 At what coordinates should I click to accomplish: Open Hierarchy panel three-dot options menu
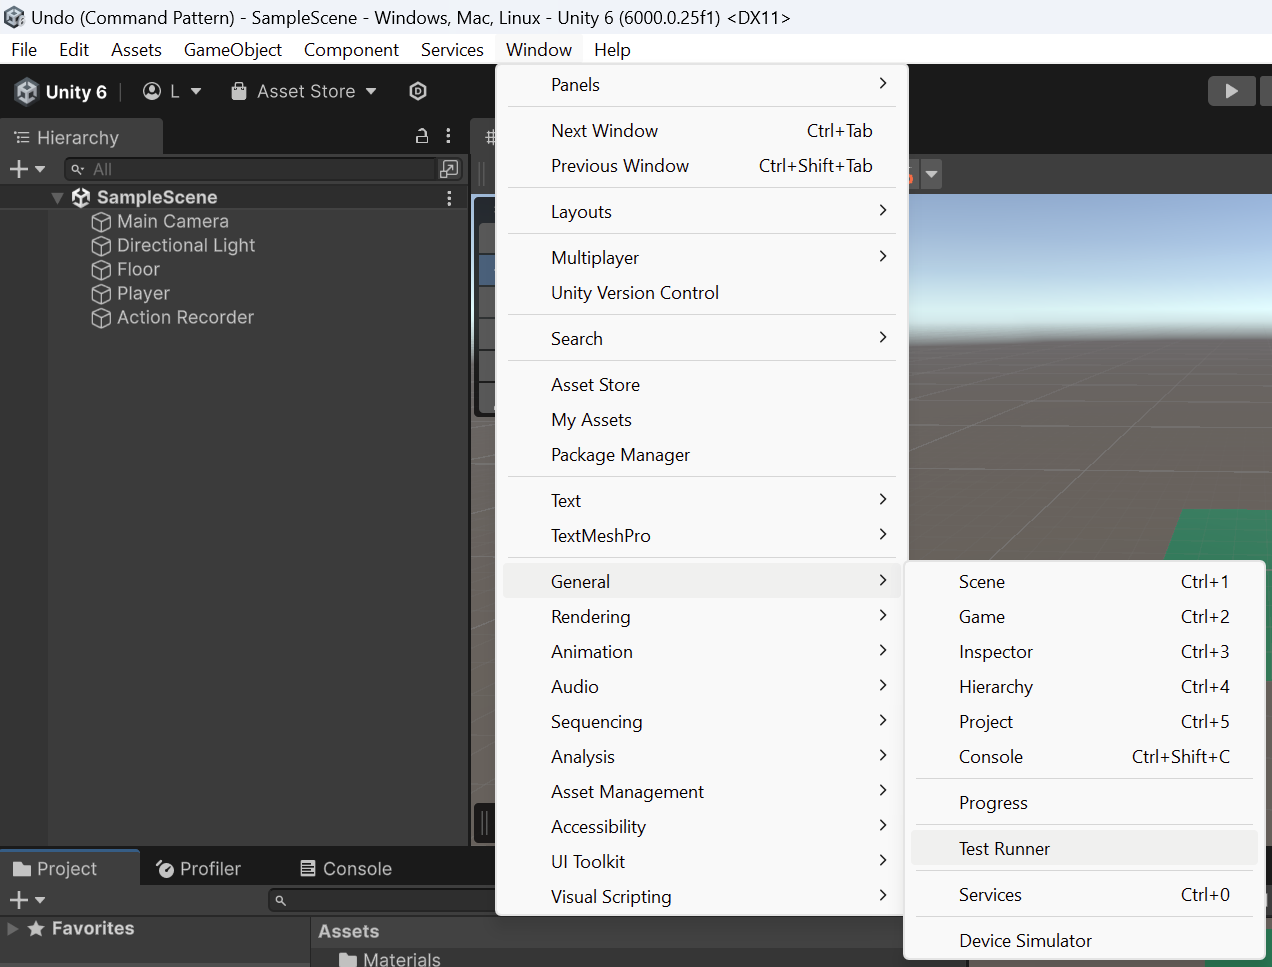[x=448, y=137]
